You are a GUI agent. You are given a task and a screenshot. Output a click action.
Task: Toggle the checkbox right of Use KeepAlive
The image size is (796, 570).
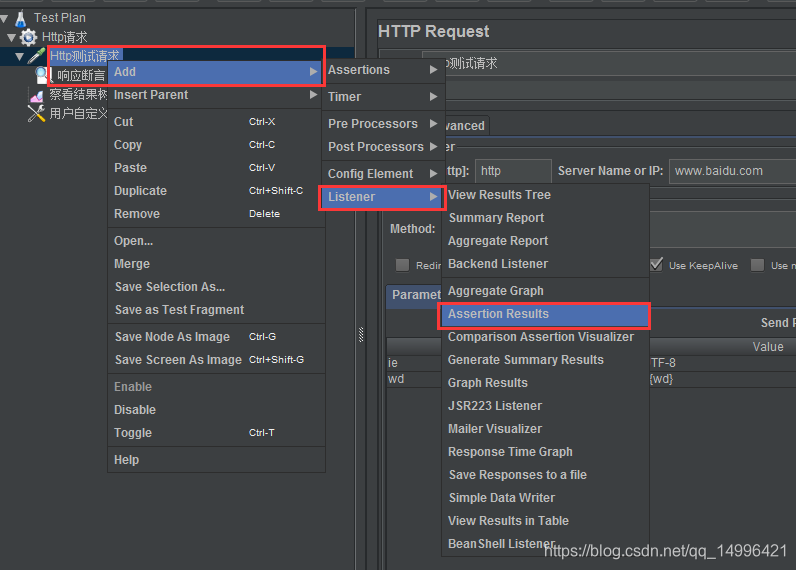[x=757, y=265]
